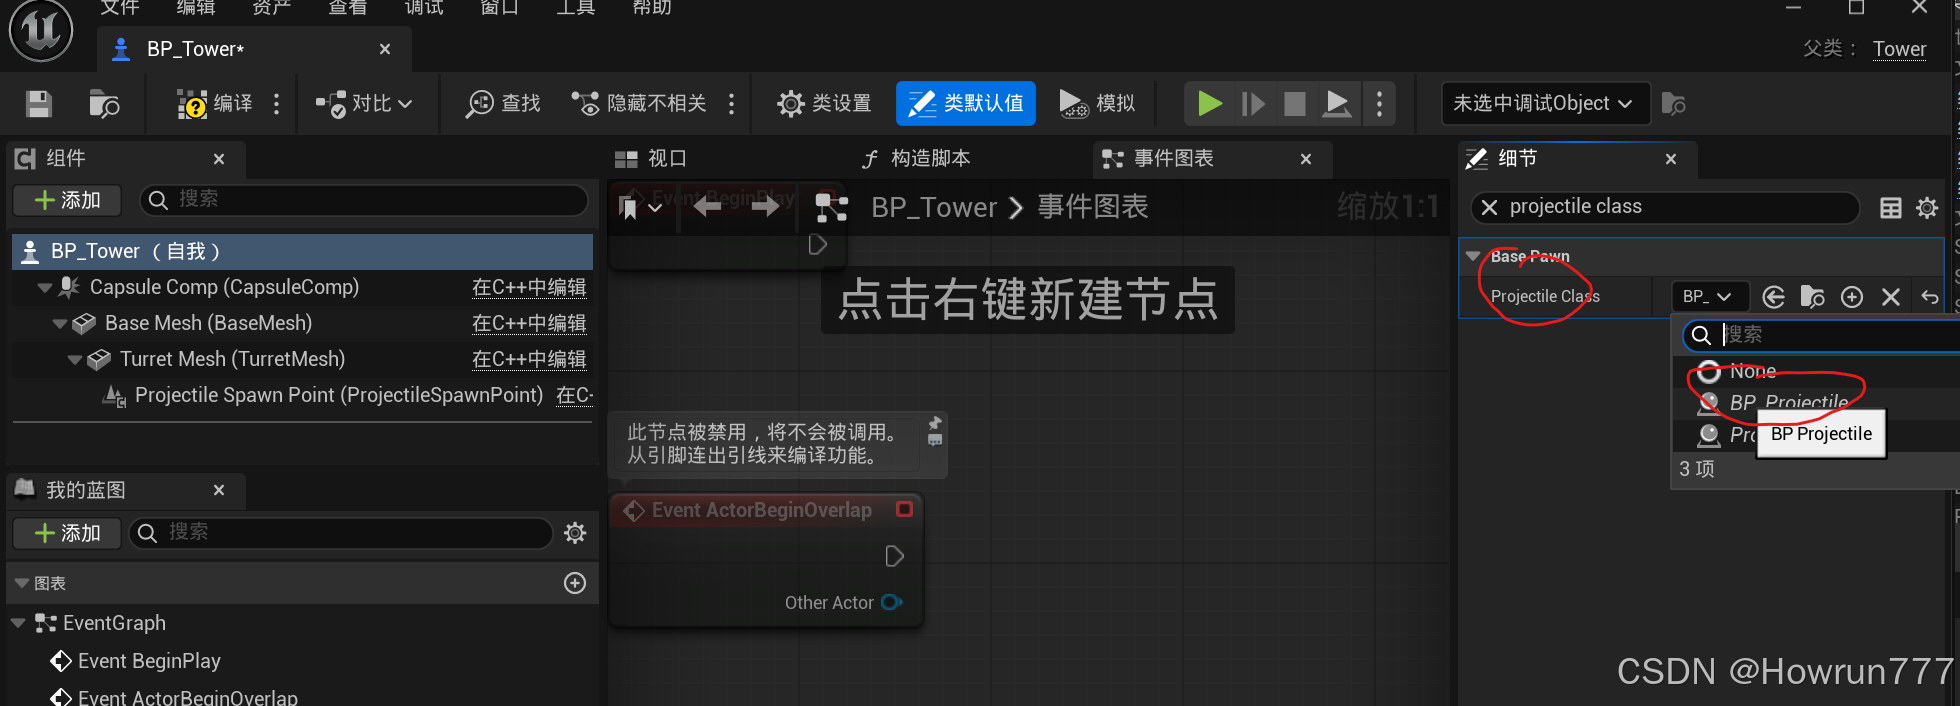
Task: Open options menu next to 隐藏不相关
Action: click(x=732, y=104)
